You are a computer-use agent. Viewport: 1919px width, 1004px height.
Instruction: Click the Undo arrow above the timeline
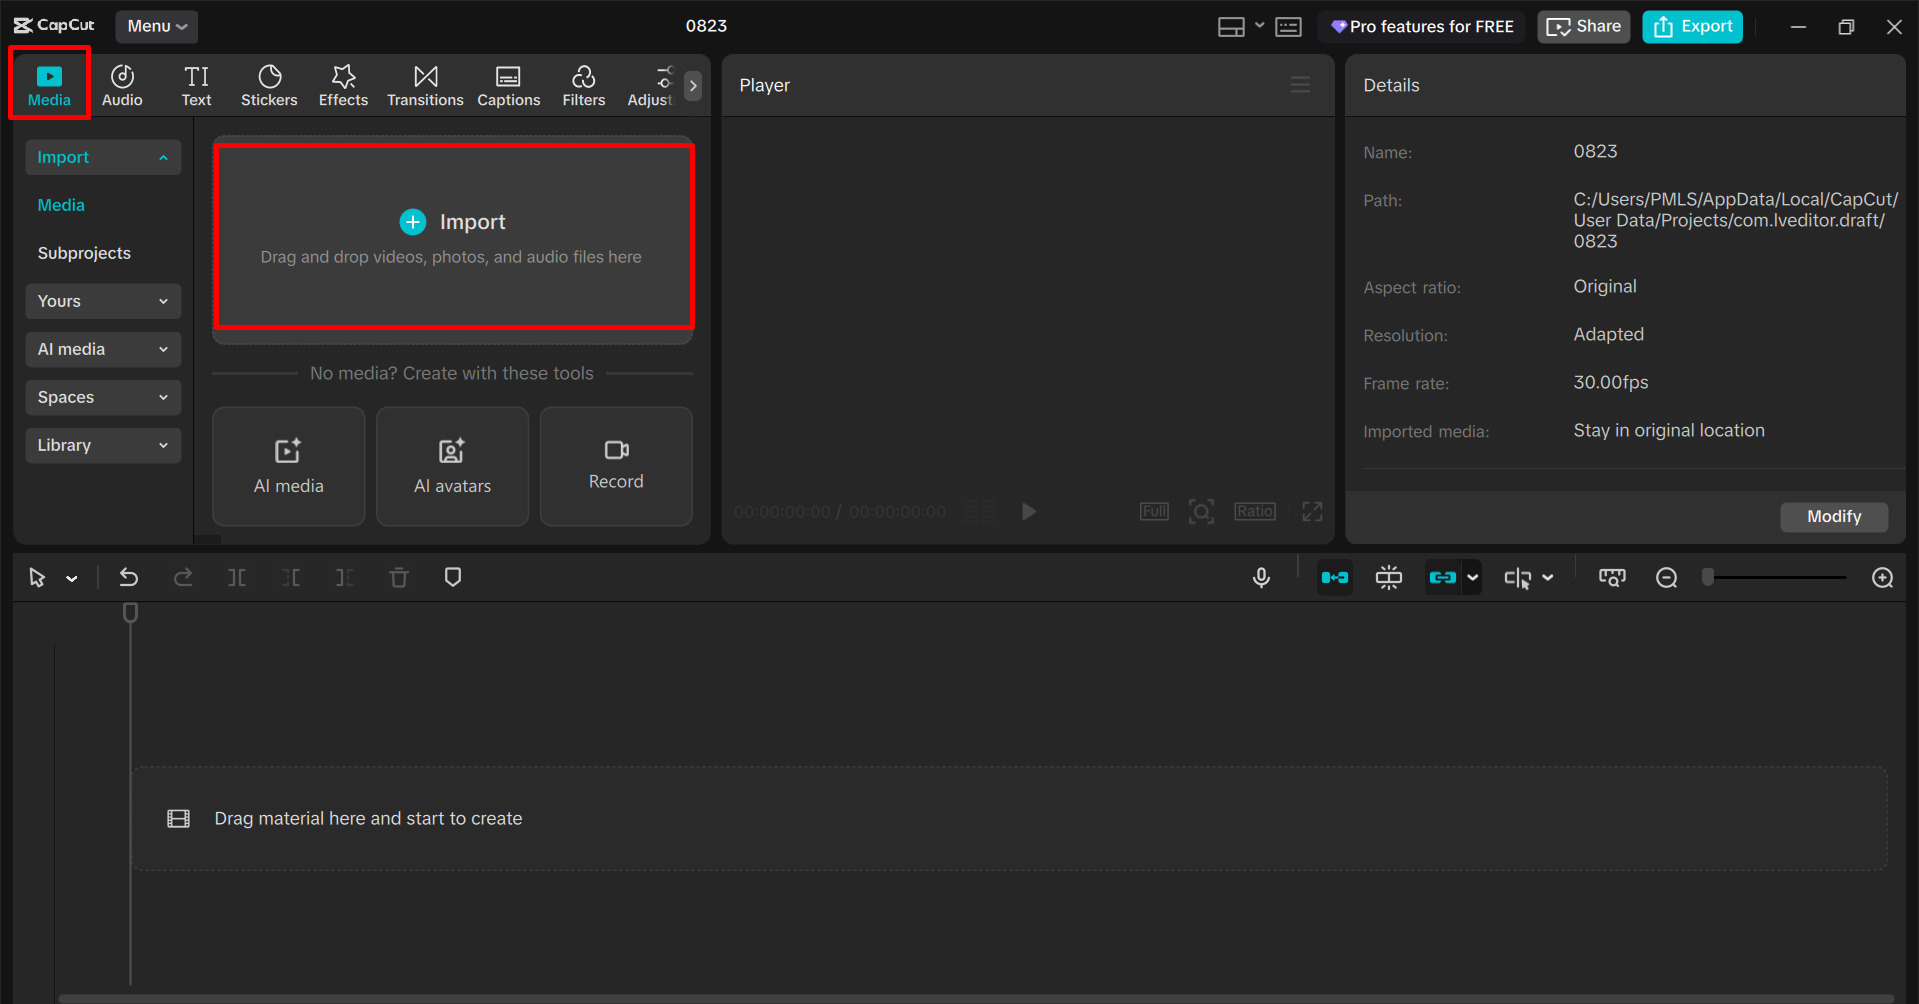(128, 577)
